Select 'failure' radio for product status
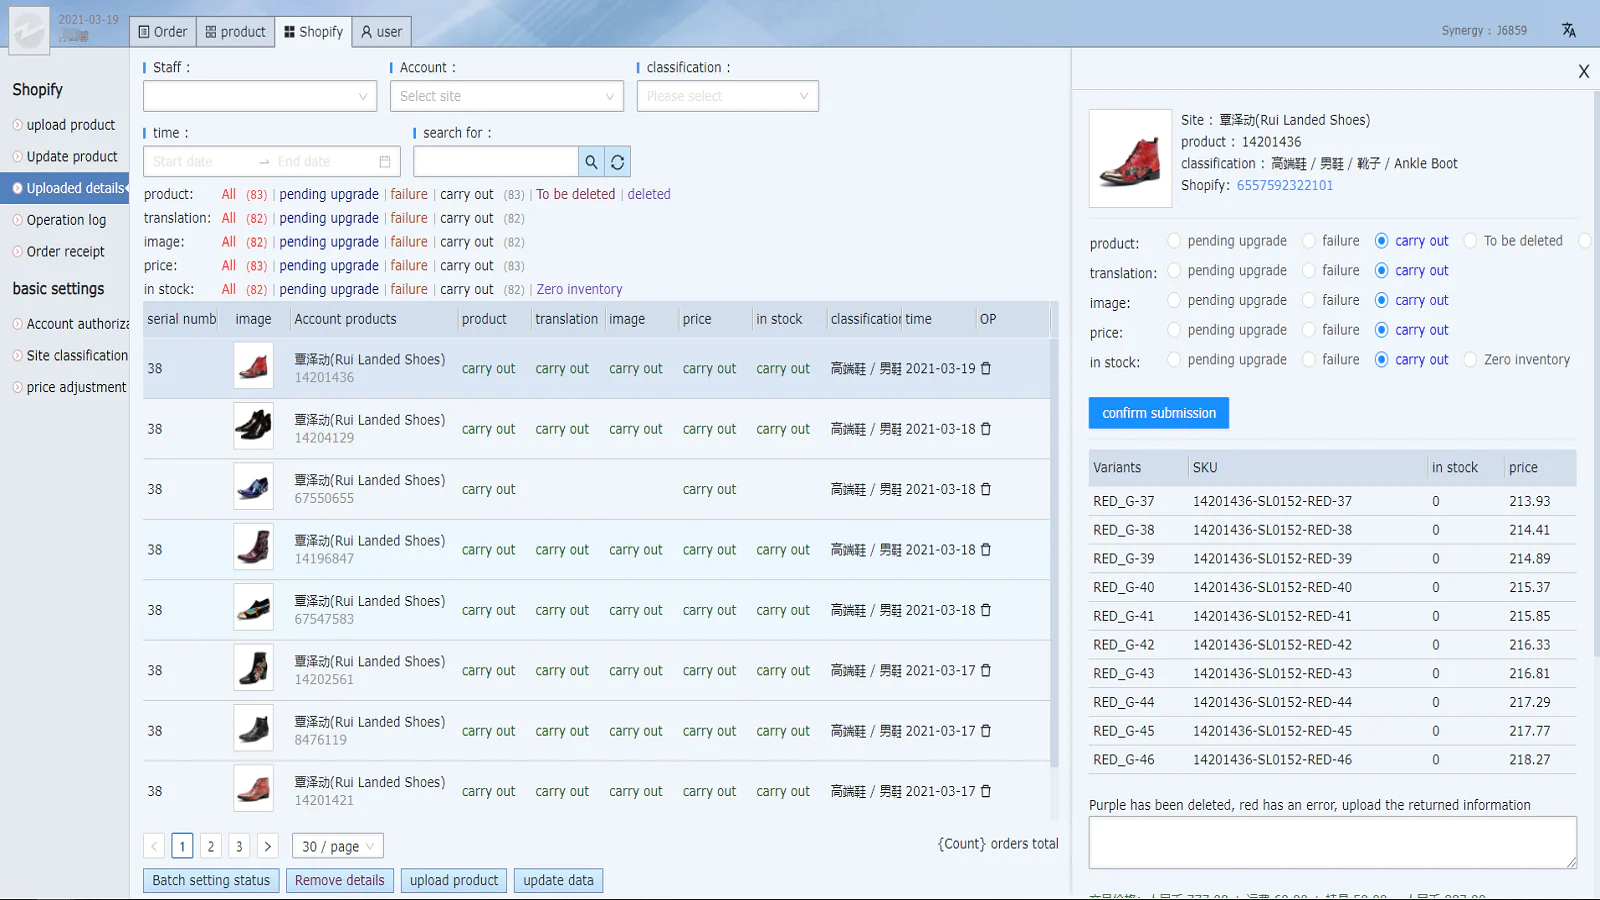1600x900 pixels. tap(1309, 241)
